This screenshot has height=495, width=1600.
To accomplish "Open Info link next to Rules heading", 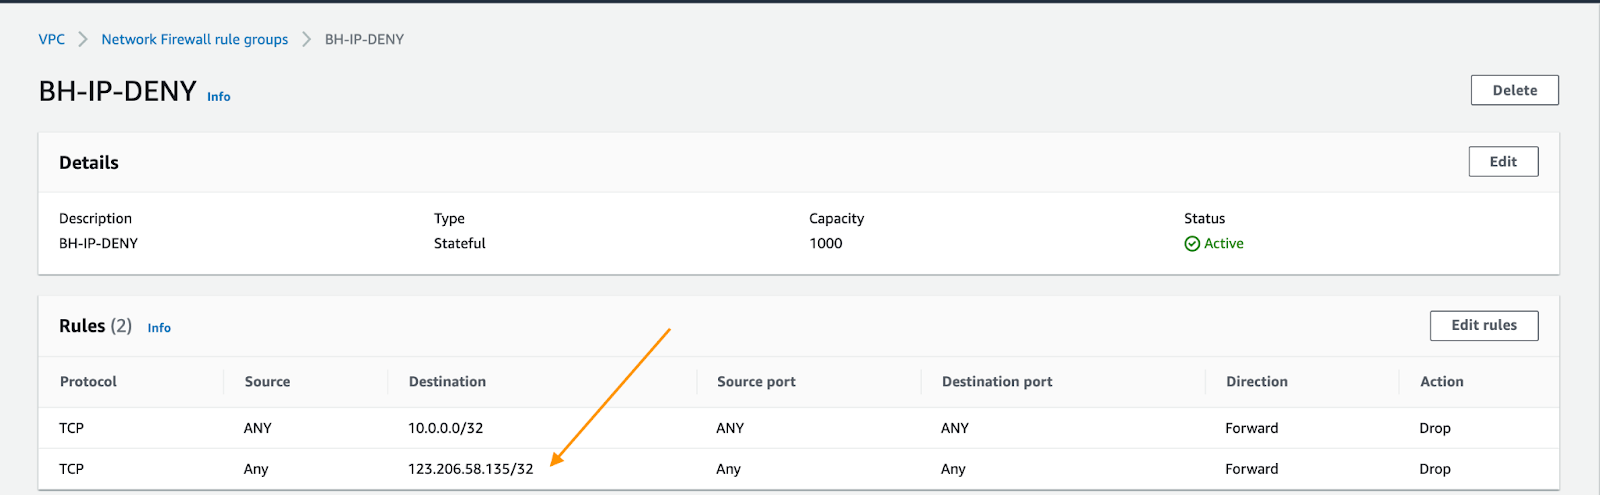I will [159, 328].
